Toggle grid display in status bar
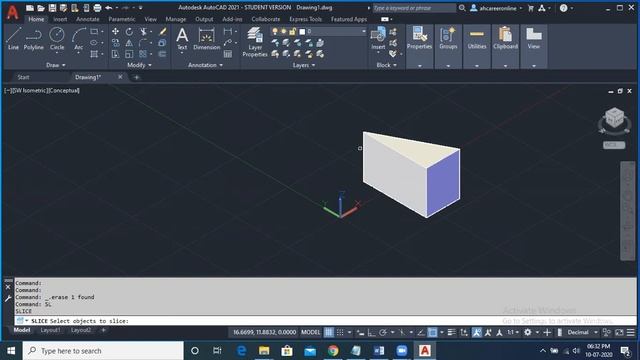Viewport: 640px width, 360px height. pyautogui.click(x=329, y=332)
